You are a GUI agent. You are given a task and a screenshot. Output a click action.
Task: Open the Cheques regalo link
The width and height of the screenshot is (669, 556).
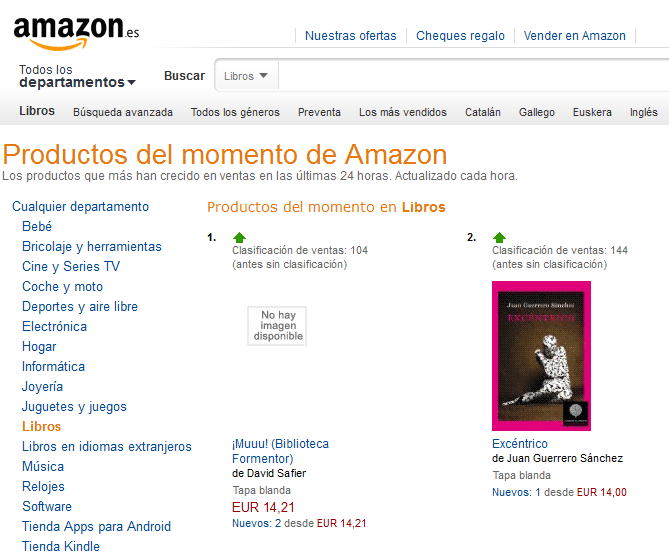tap(460, 36)
